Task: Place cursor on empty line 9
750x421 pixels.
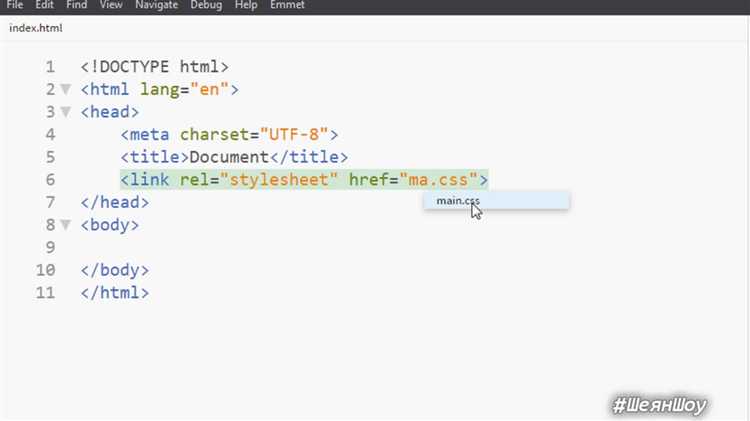Action: coord(287,247)
